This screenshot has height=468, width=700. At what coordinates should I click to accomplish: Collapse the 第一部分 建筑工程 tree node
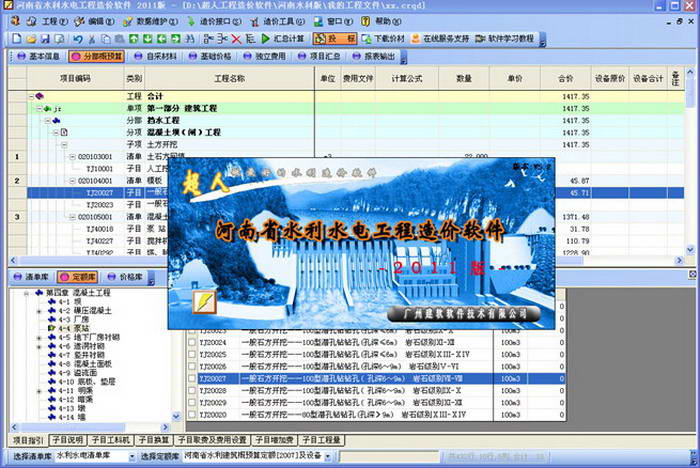[x=39, y=109]
